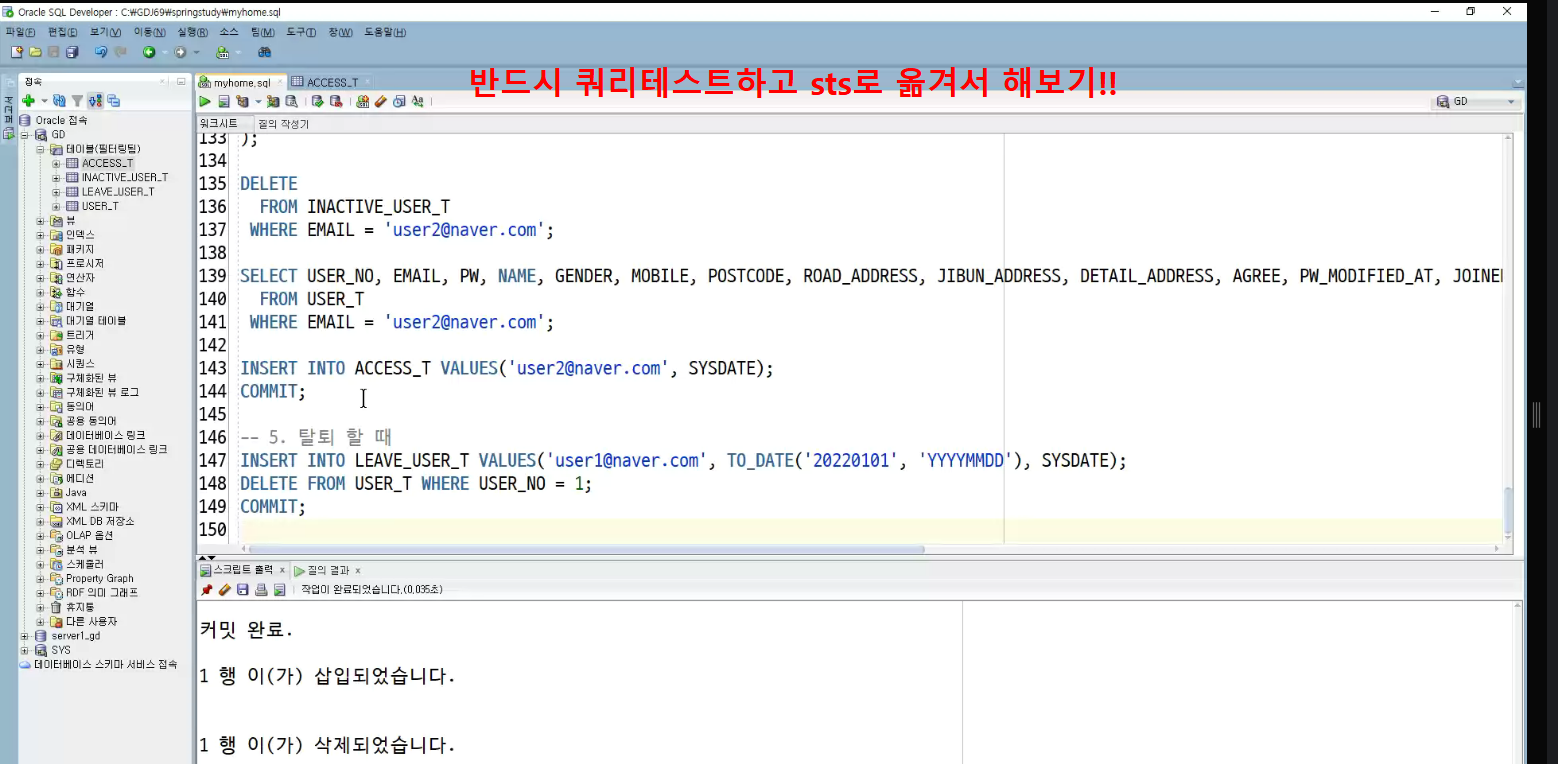Pin the script output with red pin icon
Viewport: 1558px width, 764px height.
[x=206, y=590]
